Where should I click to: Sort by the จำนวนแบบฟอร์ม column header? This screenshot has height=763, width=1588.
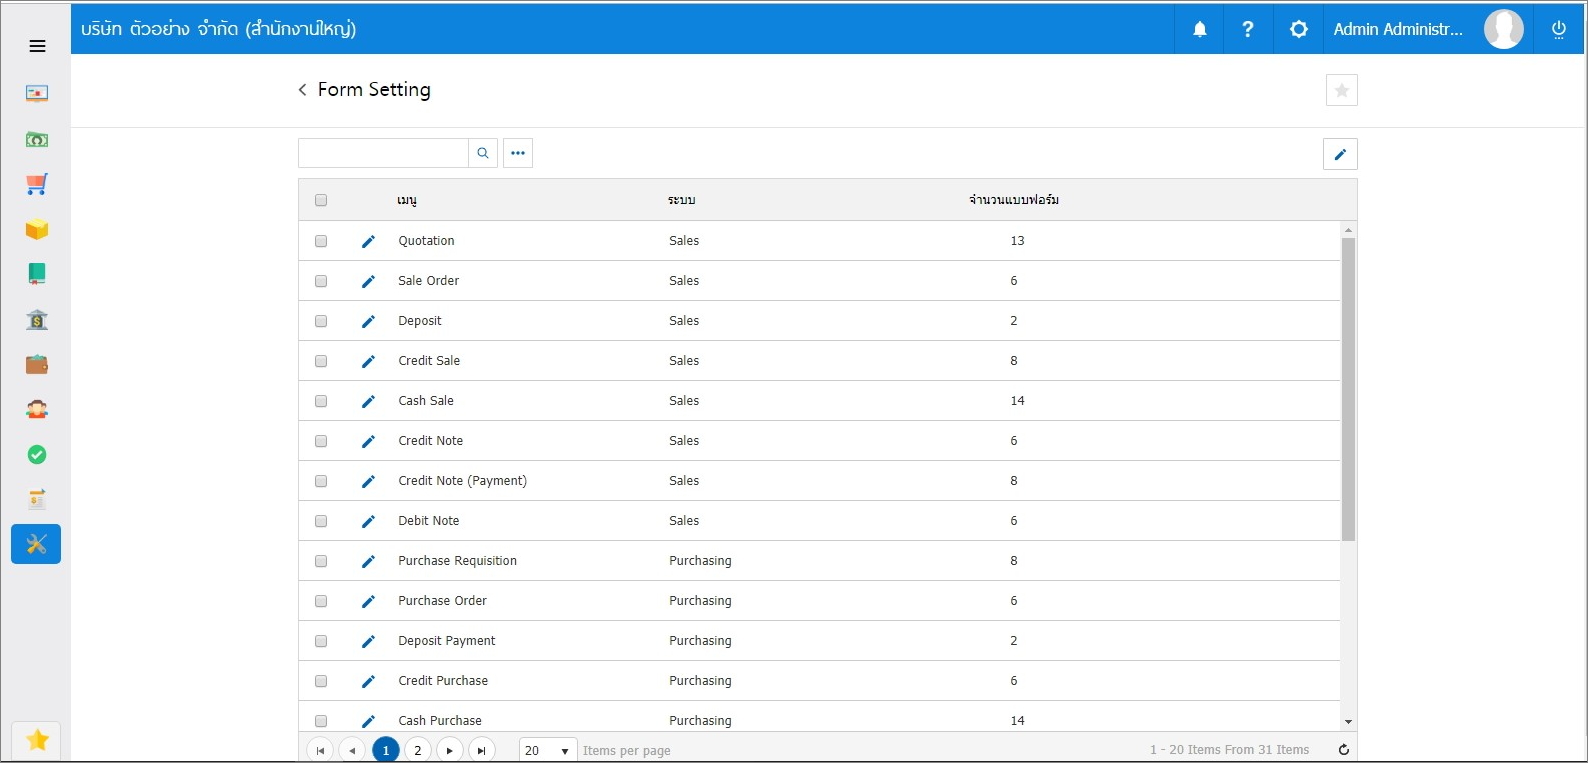pos(1014,200)
